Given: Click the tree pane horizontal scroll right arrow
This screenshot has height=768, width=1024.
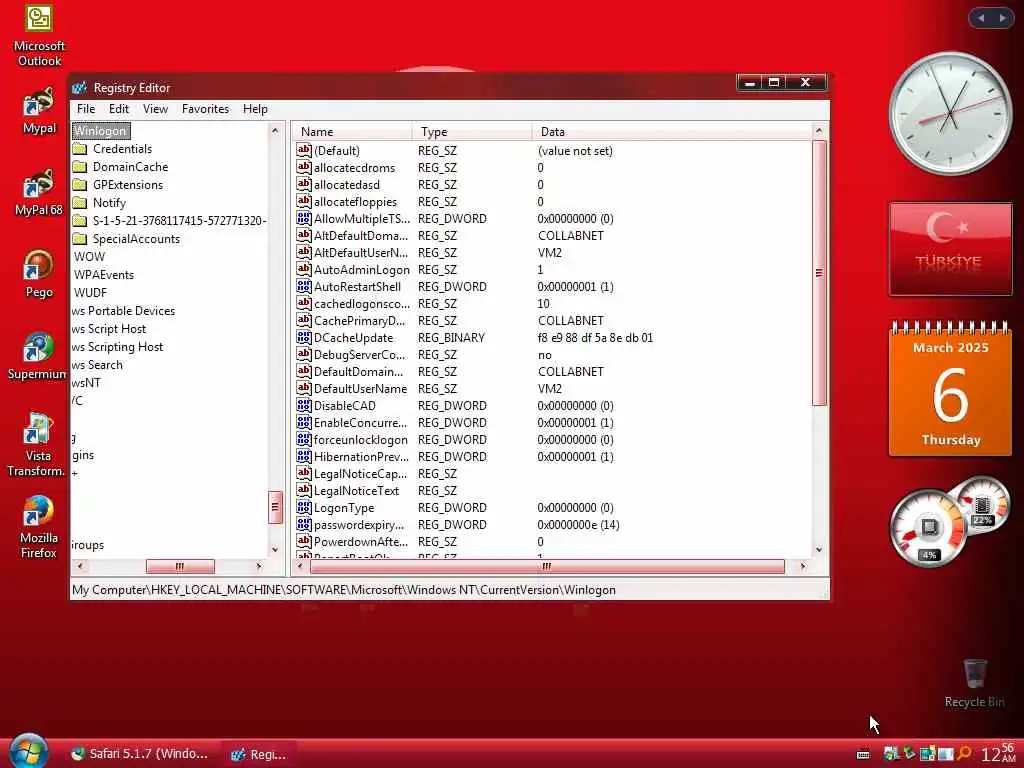Looking at the screenshot, I should 259,566.
